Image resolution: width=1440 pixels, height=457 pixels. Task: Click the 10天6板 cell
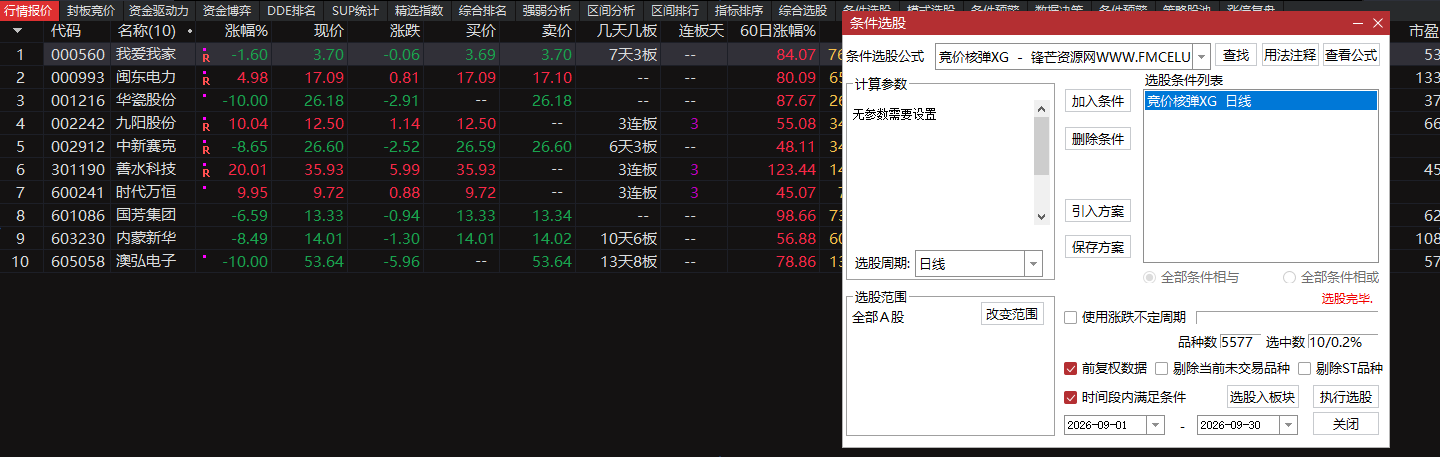point(629,238)
